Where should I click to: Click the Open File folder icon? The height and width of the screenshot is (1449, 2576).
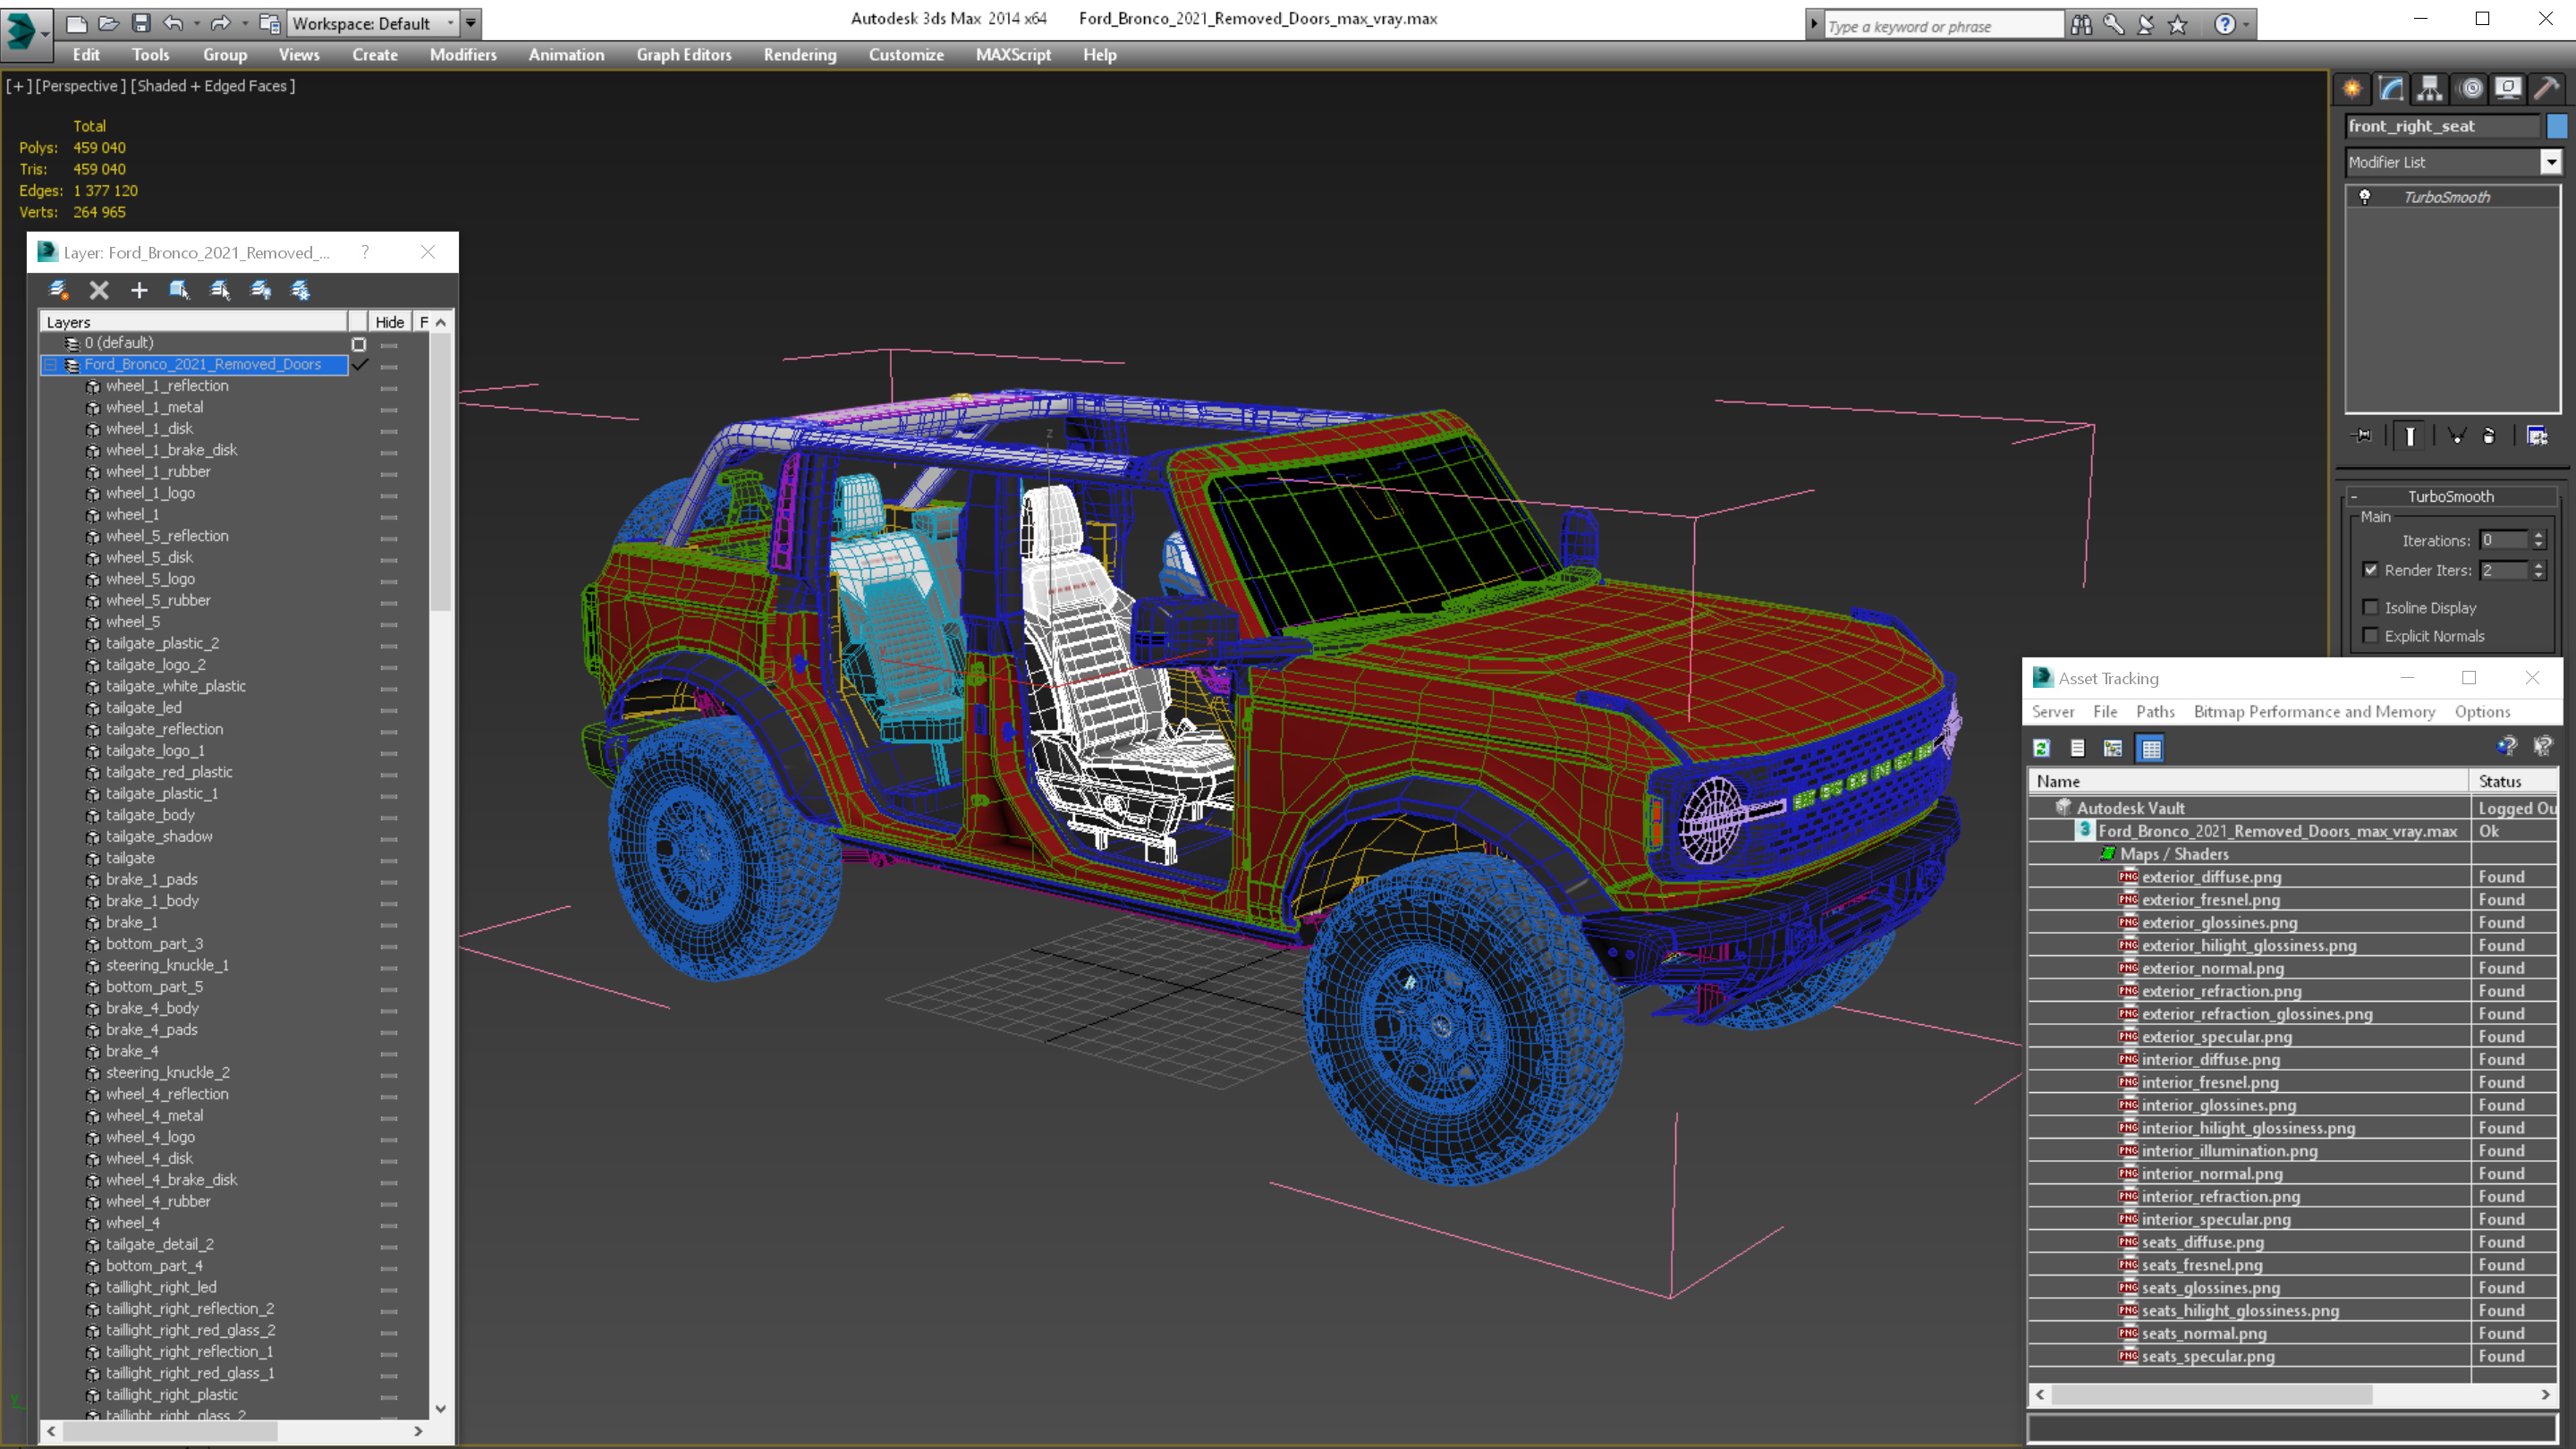coord(109,23)
